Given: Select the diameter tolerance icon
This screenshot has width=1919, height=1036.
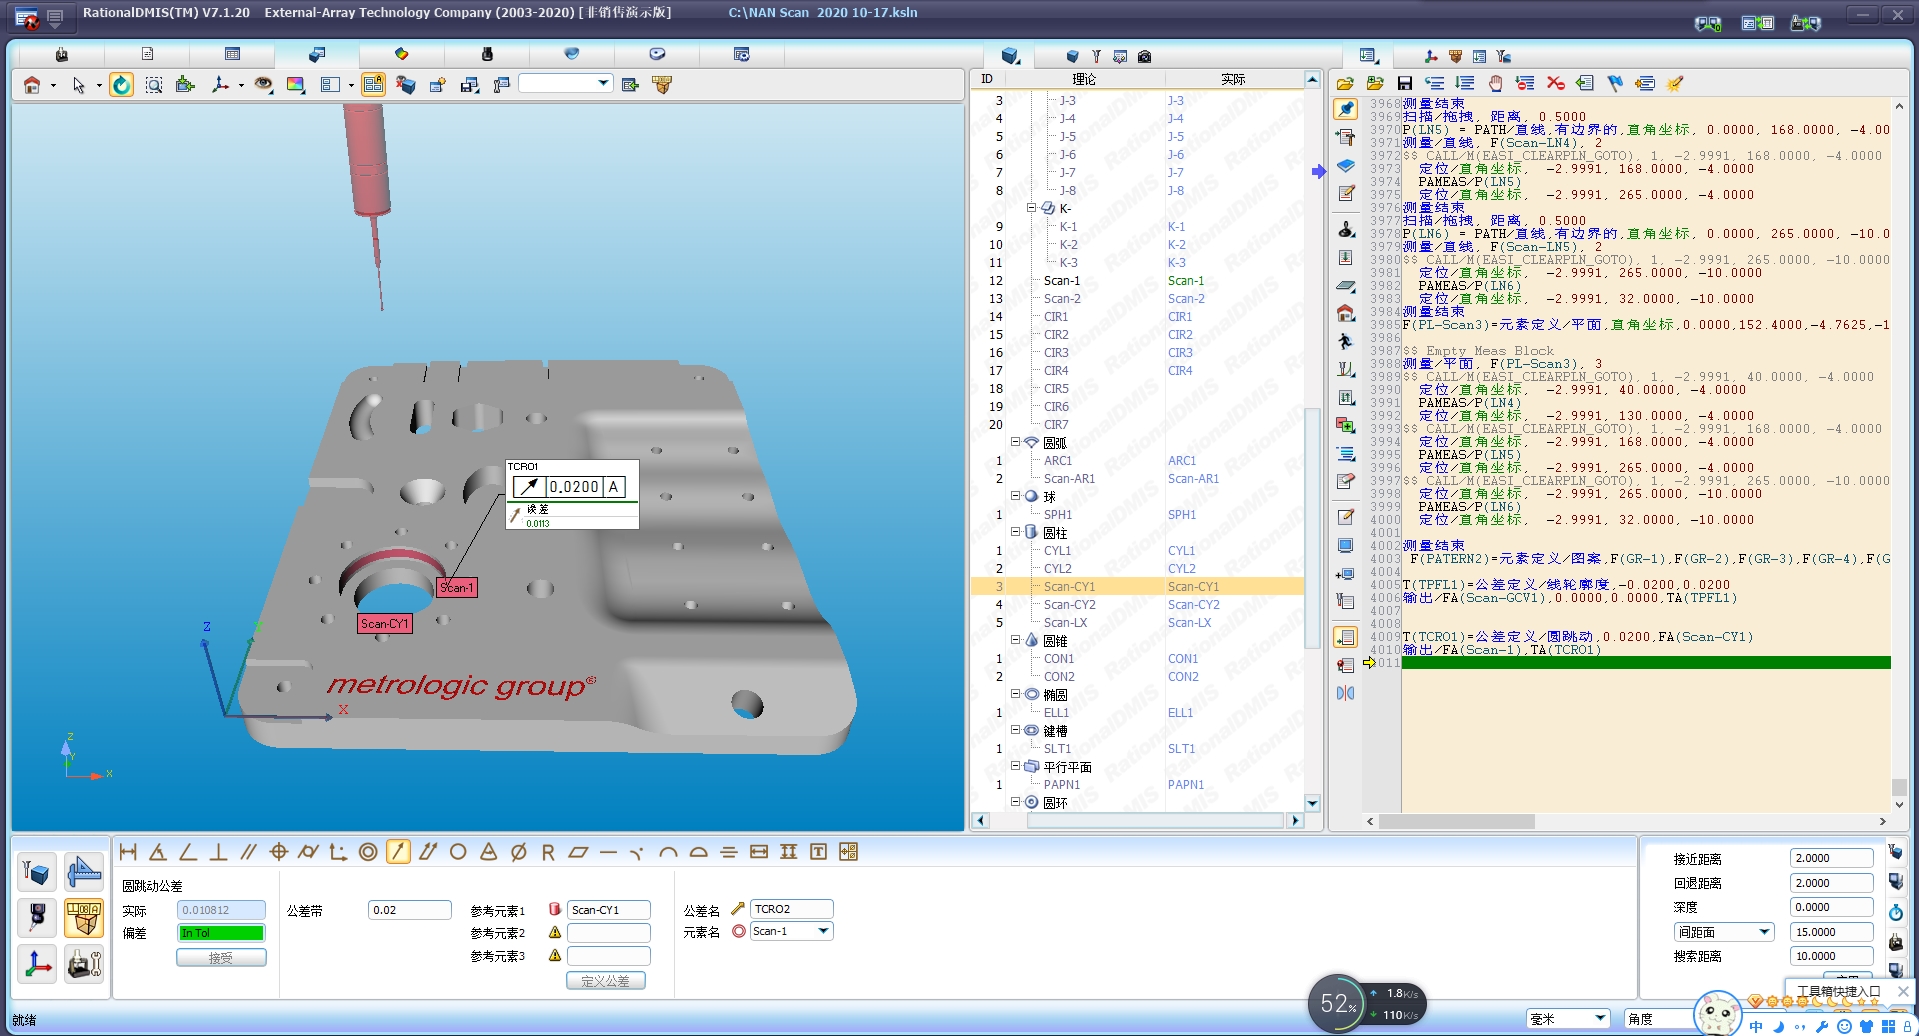Looking at the screenshot, I should coord(518,852).
